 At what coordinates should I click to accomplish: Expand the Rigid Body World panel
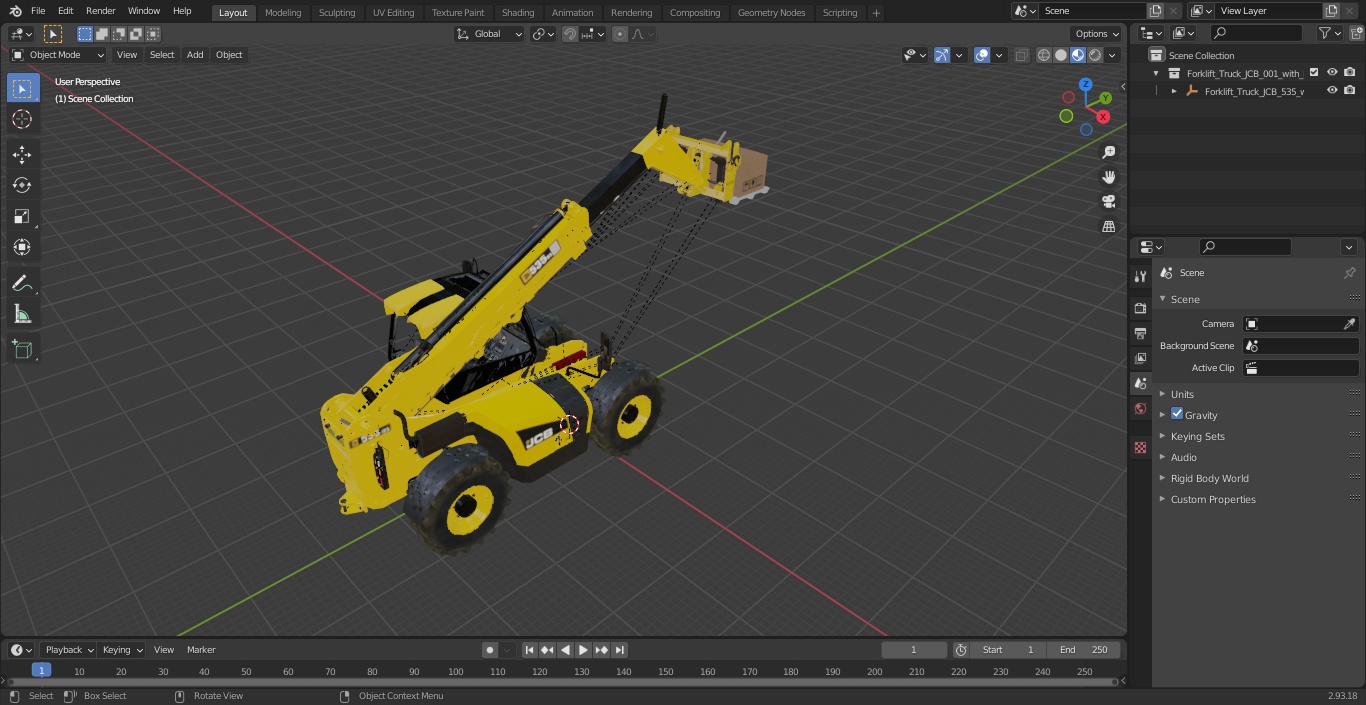pos(1209,478)
